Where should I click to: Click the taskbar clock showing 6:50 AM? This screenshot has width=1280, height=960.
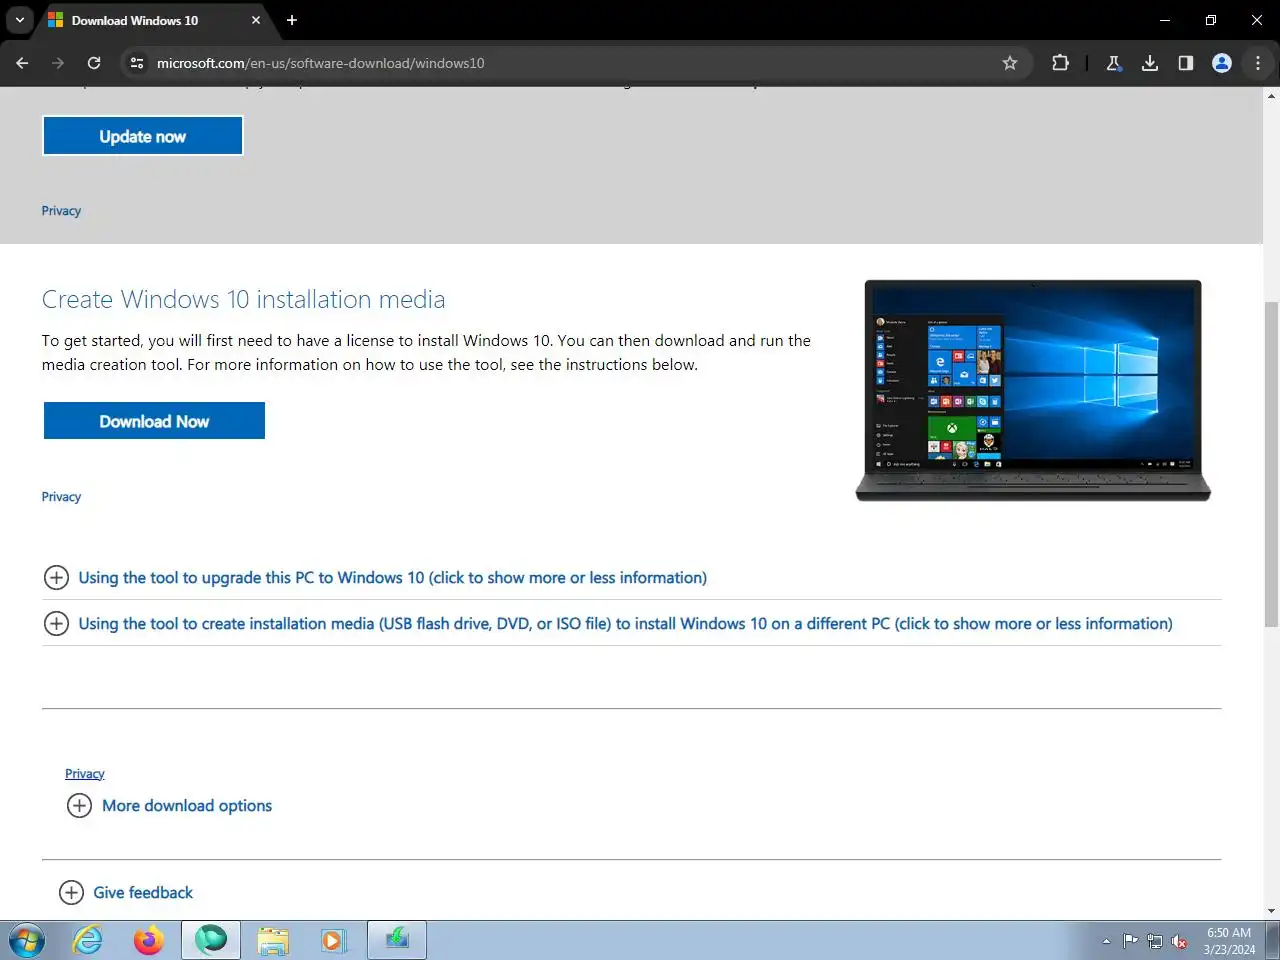pyautogui.click(x=1229, y=941)
